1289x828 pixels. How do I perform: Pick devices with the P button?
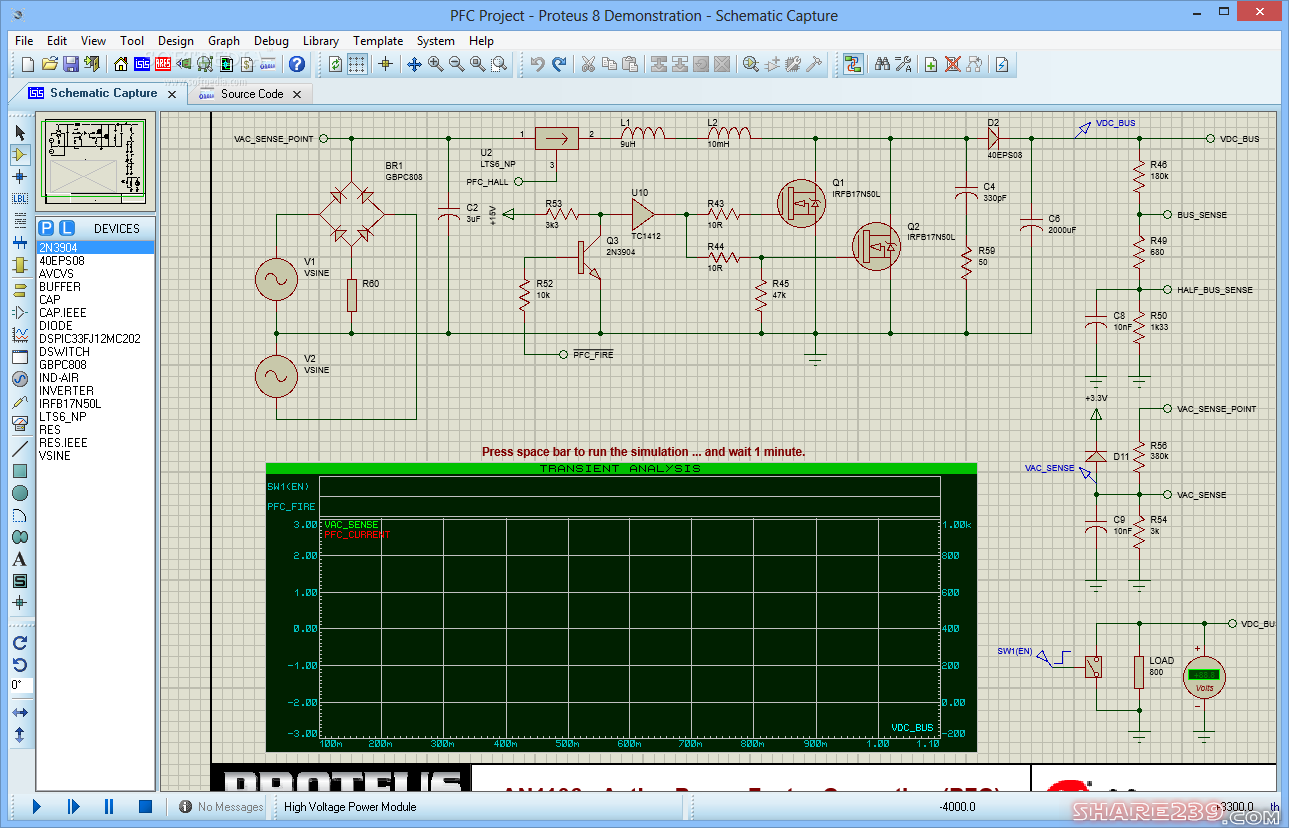[47, 228]
